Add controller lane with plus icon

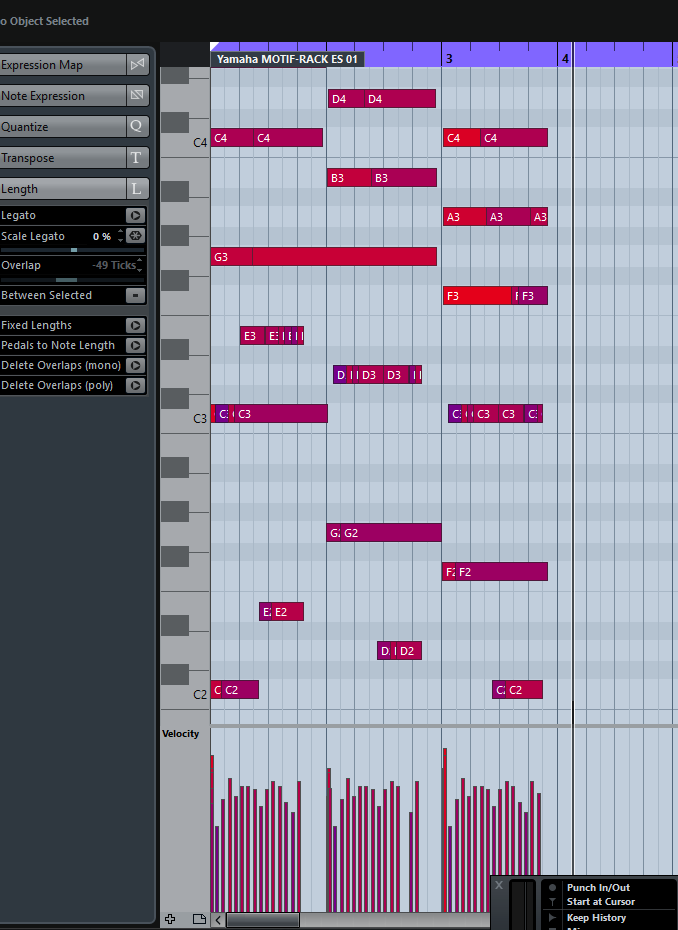170,919
